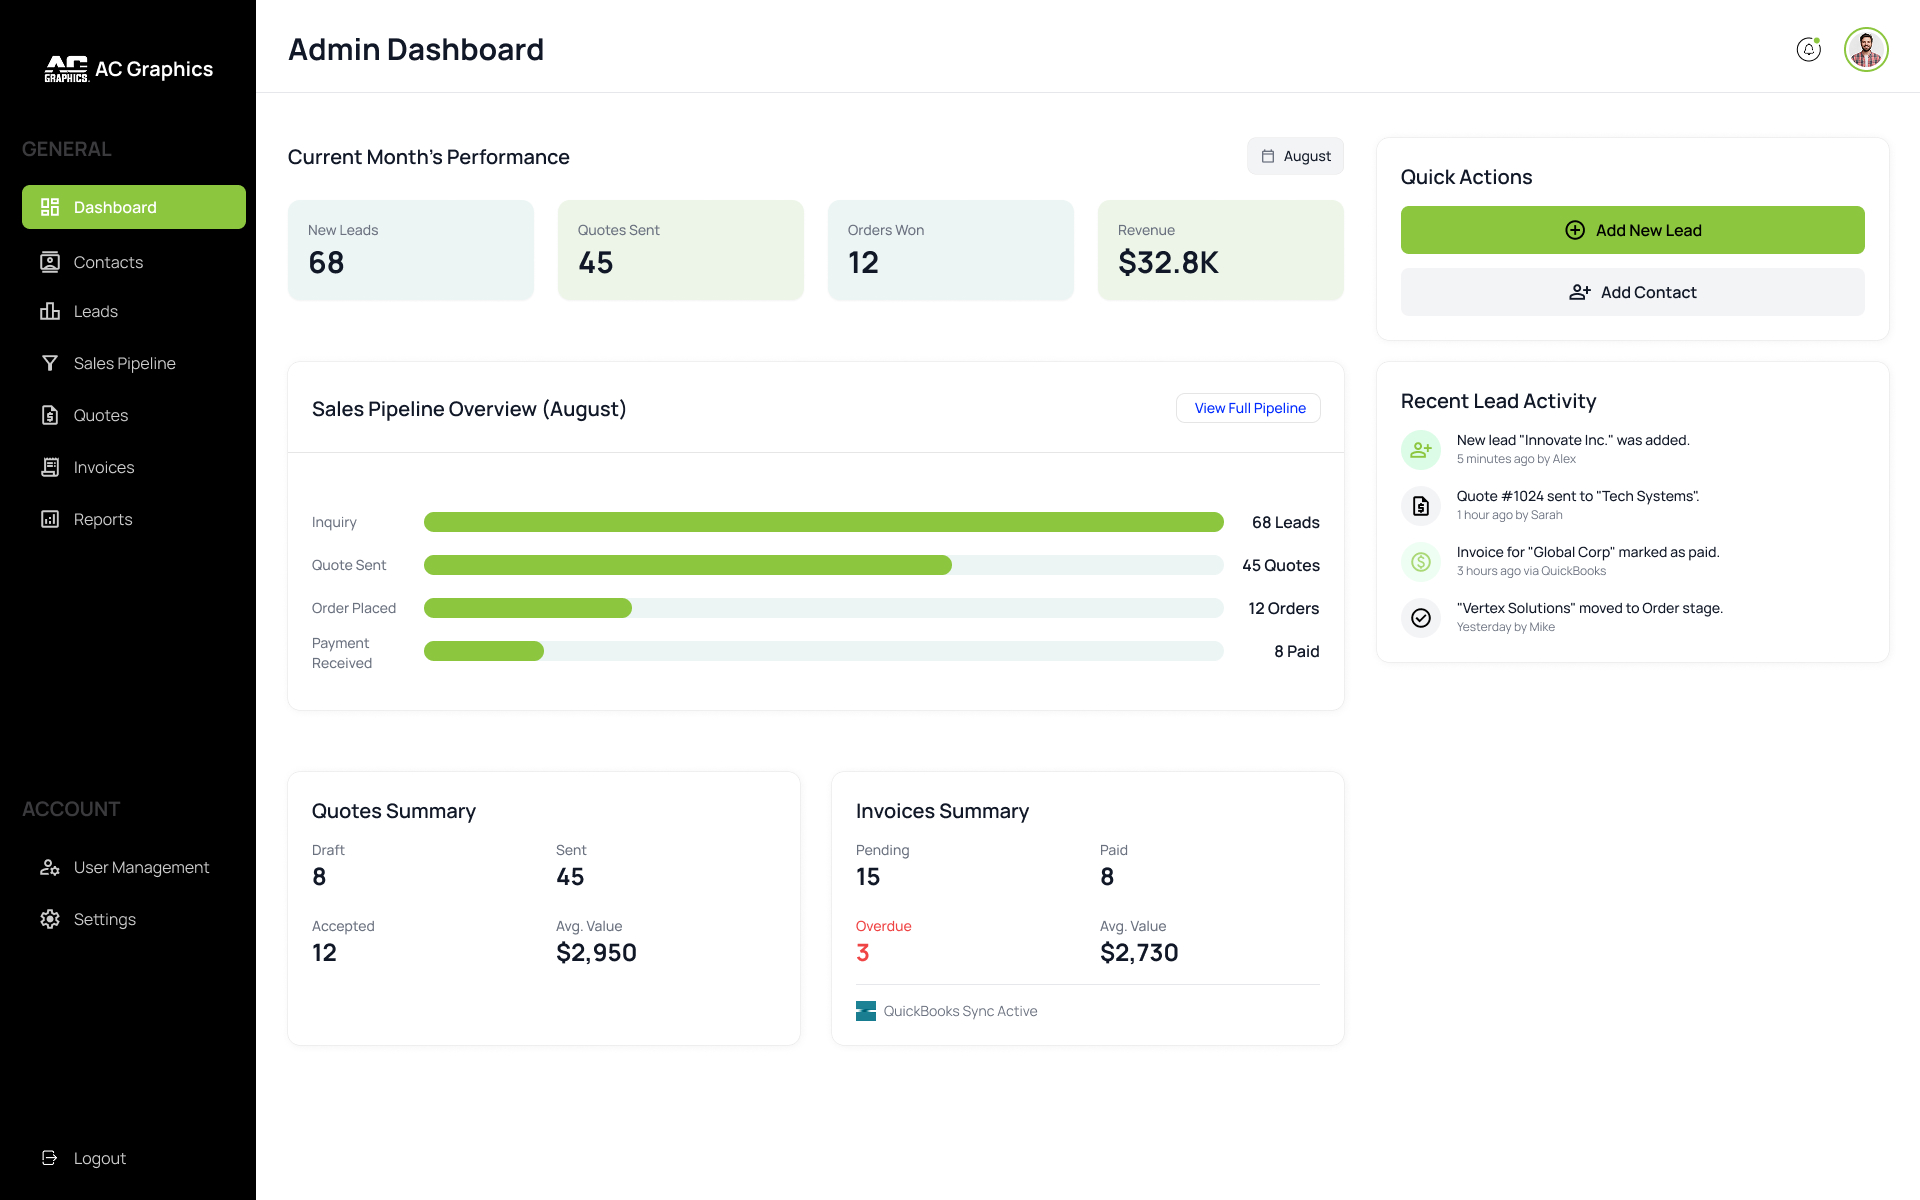1920x1200 pixels.
Task: Click the Quotes document icon
Action: click(x=50, y=415)
